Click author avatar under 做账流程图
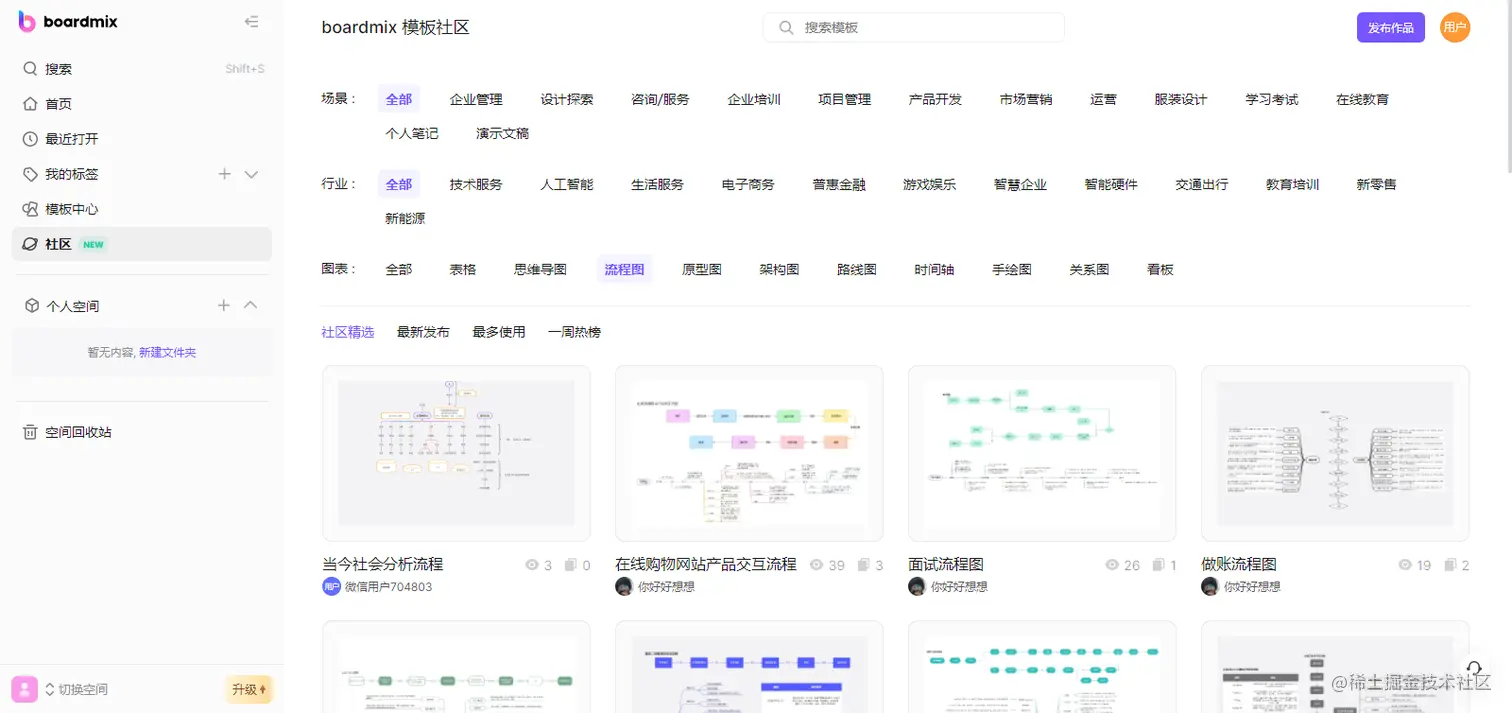Image resolution: width=1512 pixels, height=713 pixels. pos(1210,587)
